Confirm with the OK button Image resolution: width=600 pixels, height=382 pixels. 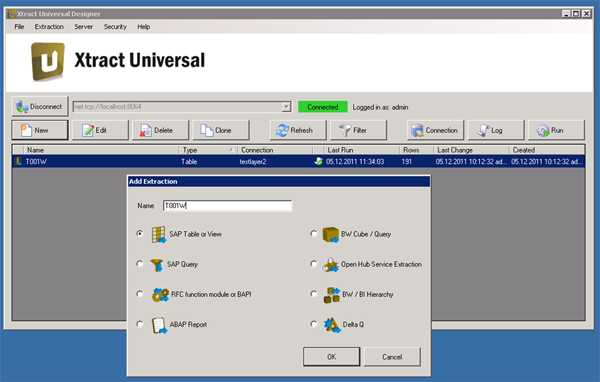(x=331, y=357)
